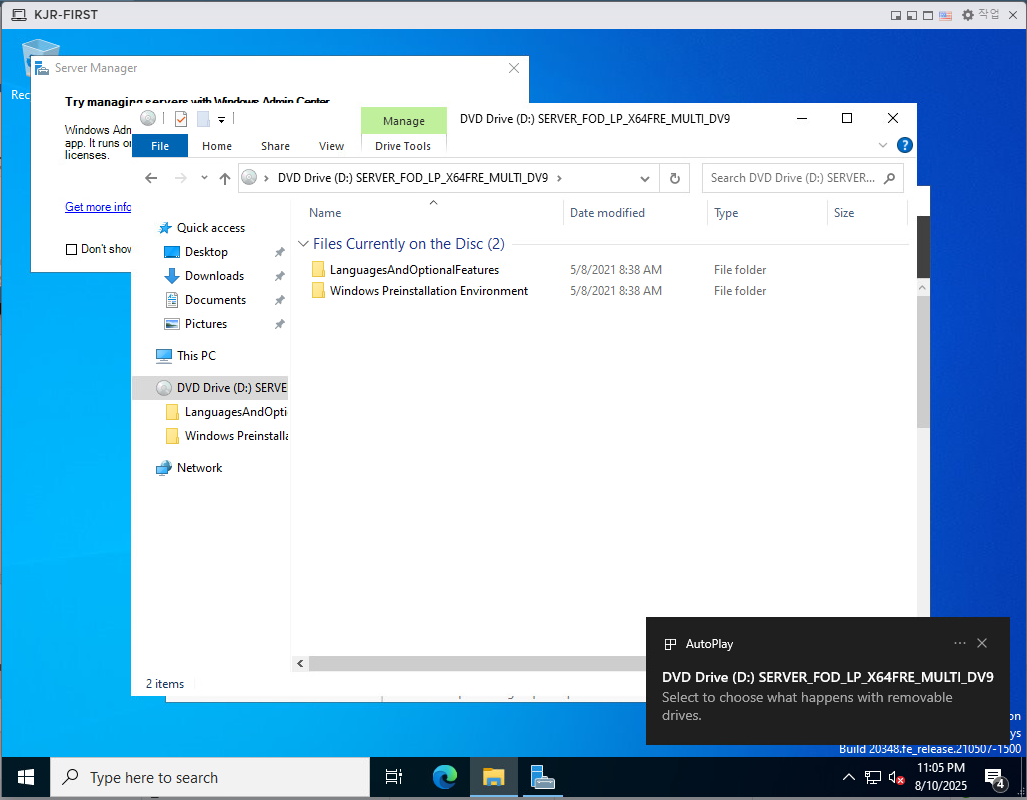The height and width of the screenshot is (800, 1027).
Task: Click the AutoPlay DVD Drive notification body
Action: coord(827,696)
